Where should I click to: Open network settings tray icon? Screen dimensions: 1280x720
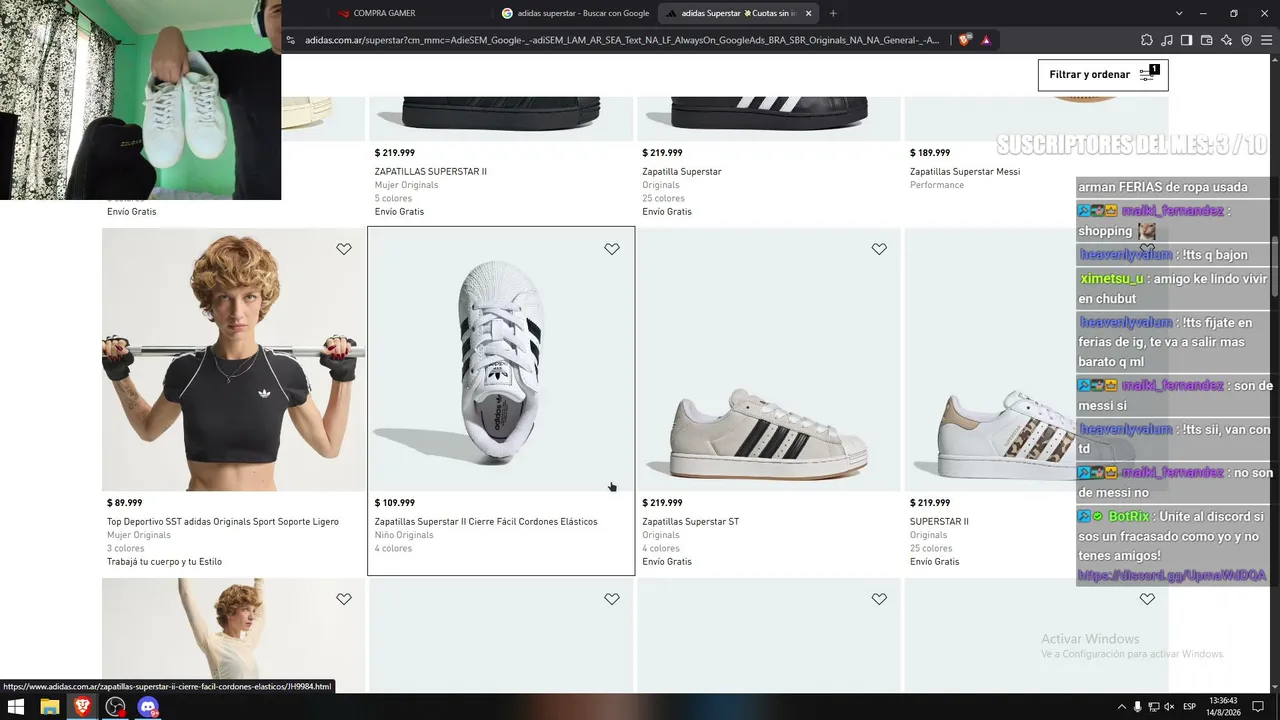coord(1153,707)
